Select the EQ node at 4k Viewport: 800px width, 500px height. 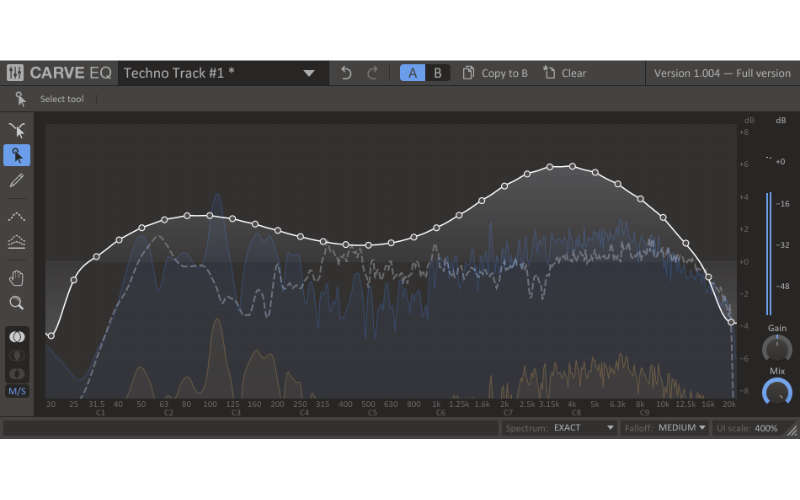(x=572, y=166)
